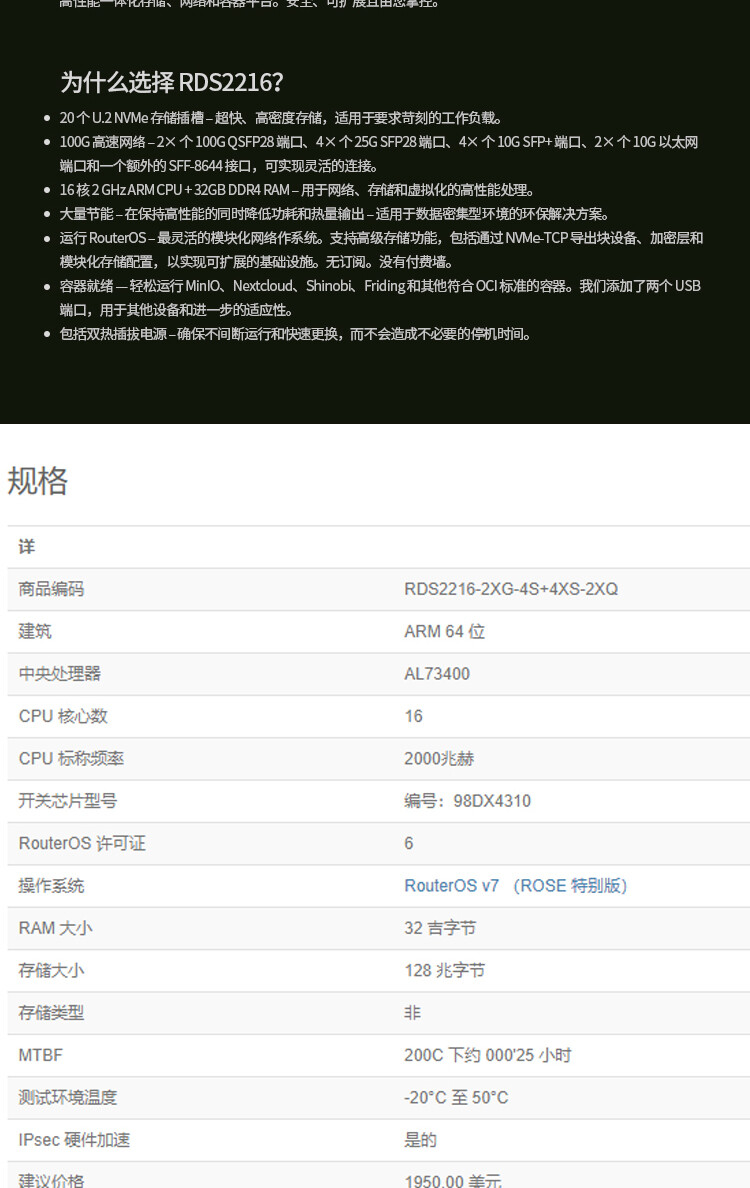This screenshot has height=1188, width=750.
Task: Click the 开关芯片型号 label
Action: coord(67,801)
